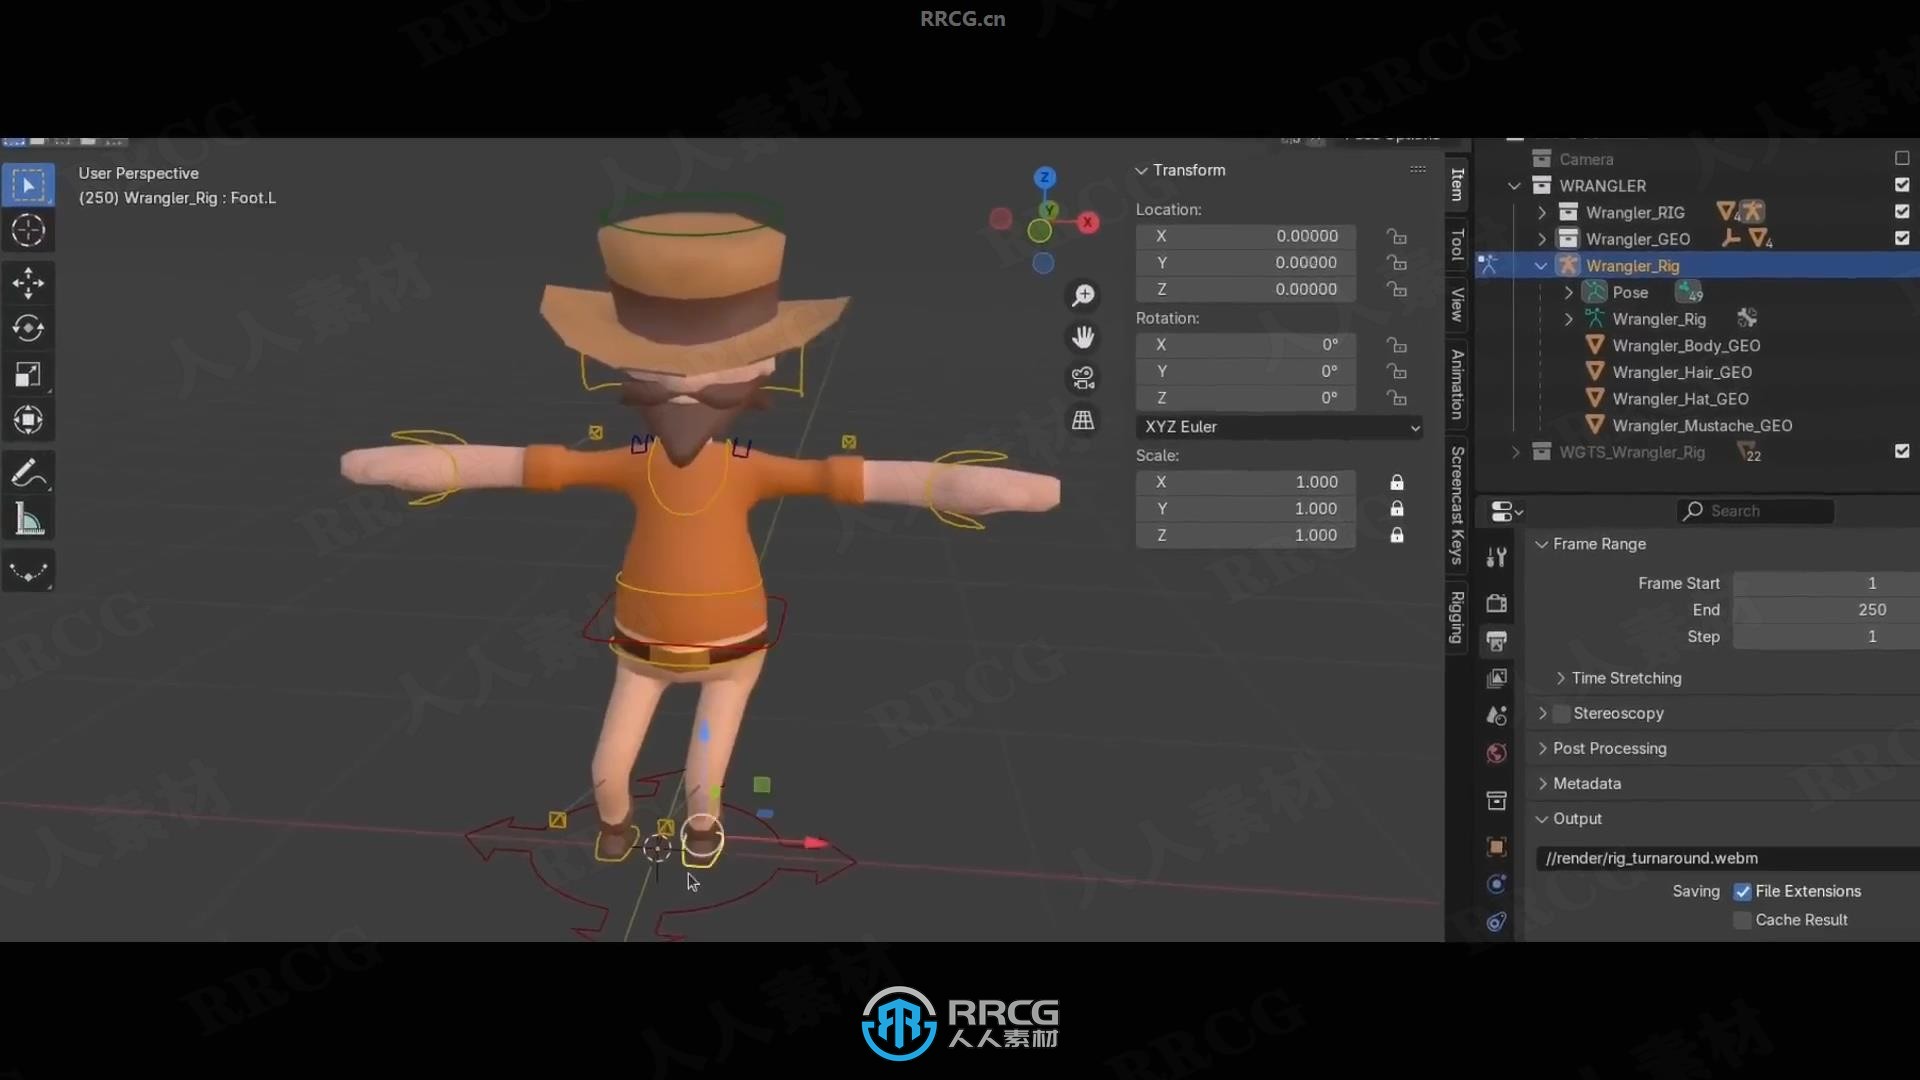This screenshot has height=1080, width=1920.
Task: Unlock the Scale X value
Action: (x=1397, y=482)
